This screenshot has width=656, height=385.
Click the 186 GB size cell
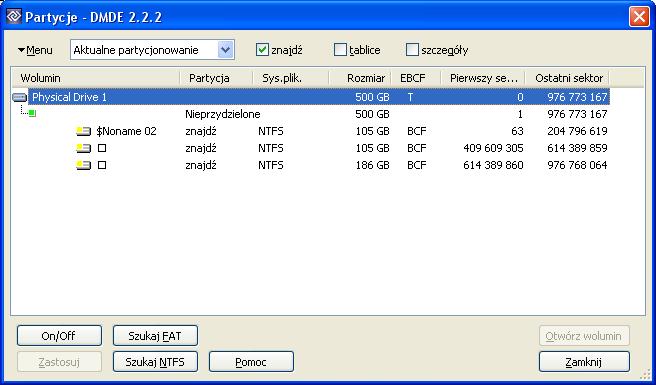click(x=372, y=165)
